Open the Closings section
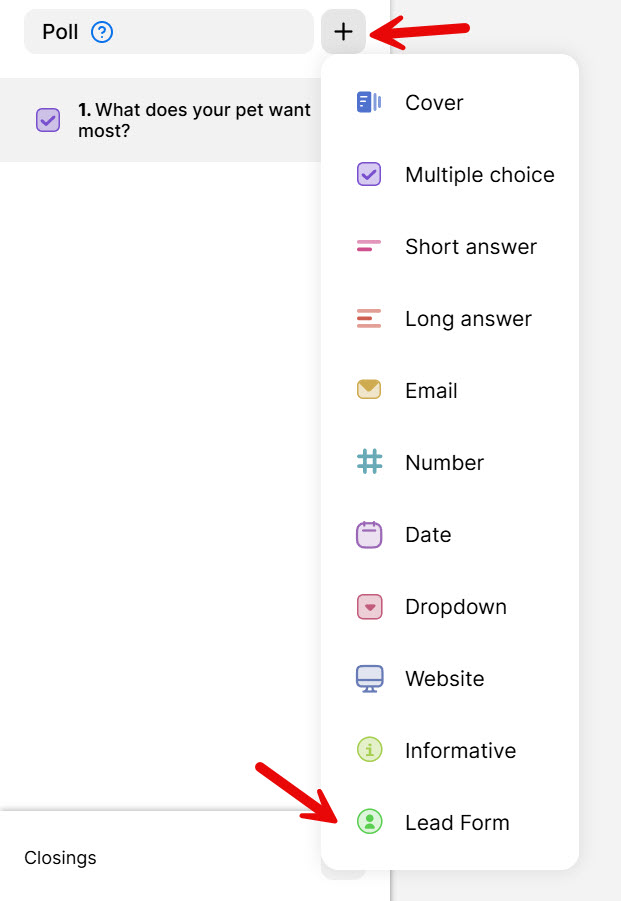 point(60,858)
